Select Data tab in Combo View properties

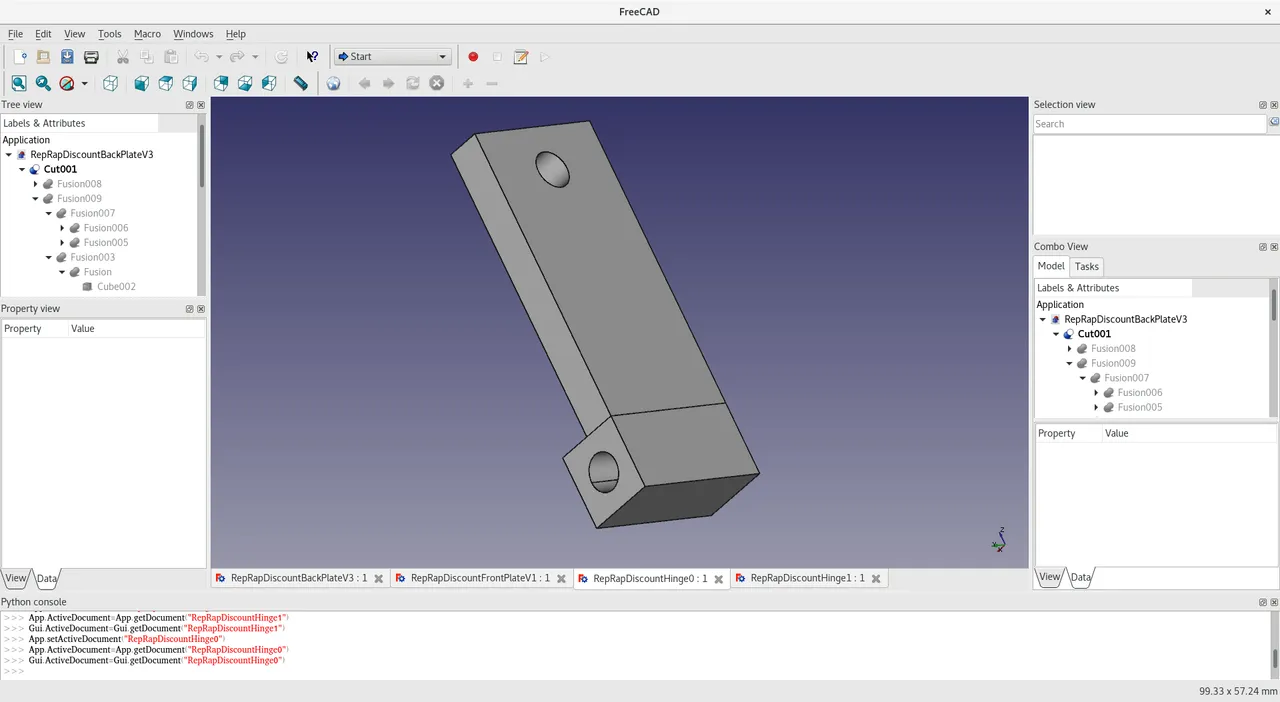(1081, 577)
